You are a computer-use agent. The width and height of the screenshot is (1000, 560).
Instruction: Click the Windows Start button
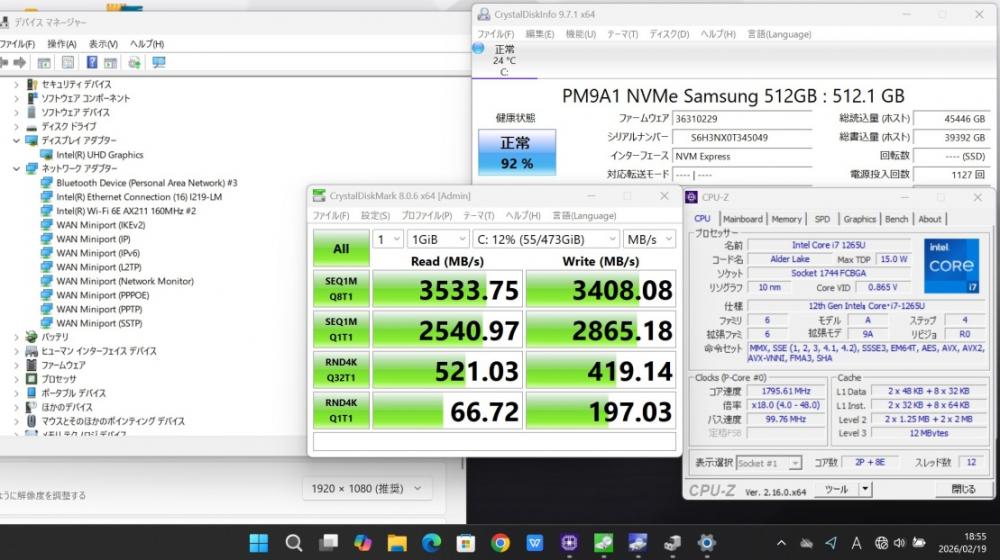point(259,542)
